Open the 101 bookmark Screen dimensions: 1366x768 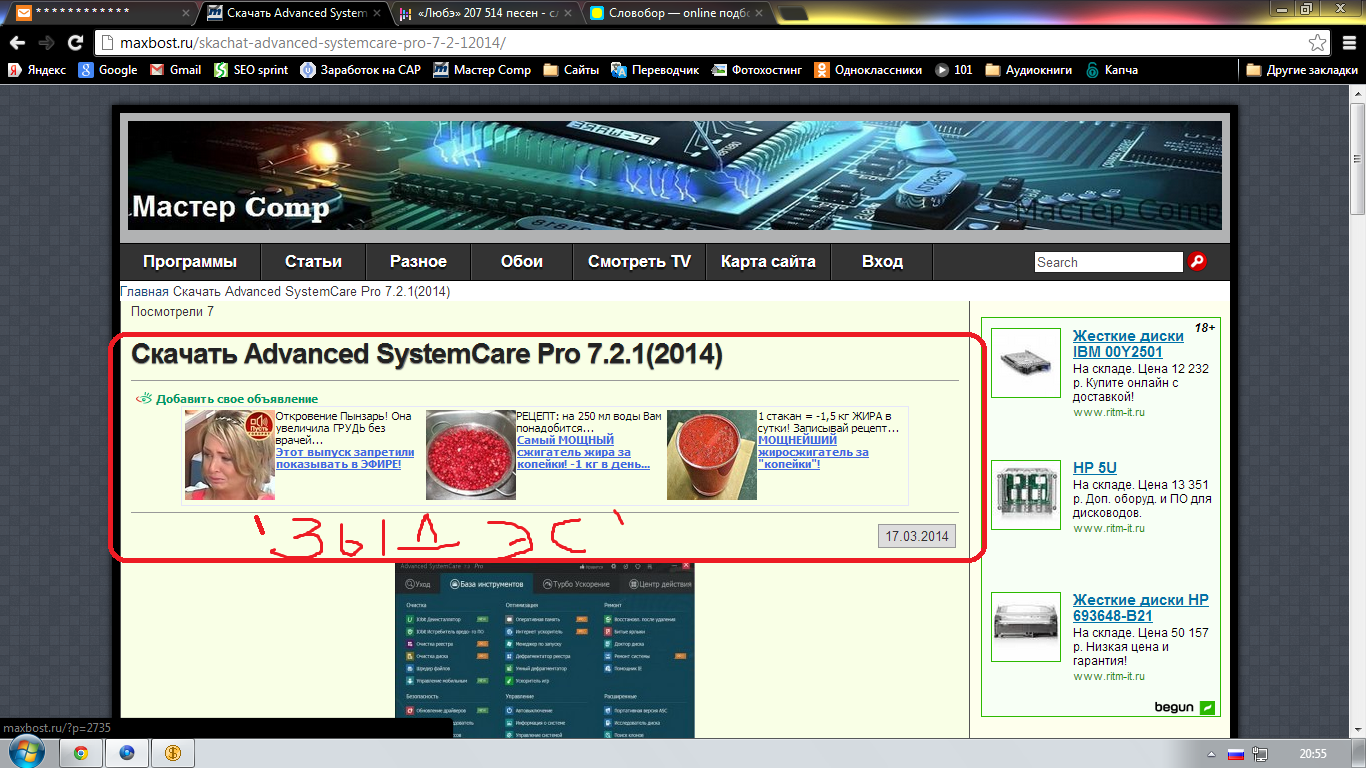tap(954, 70)
